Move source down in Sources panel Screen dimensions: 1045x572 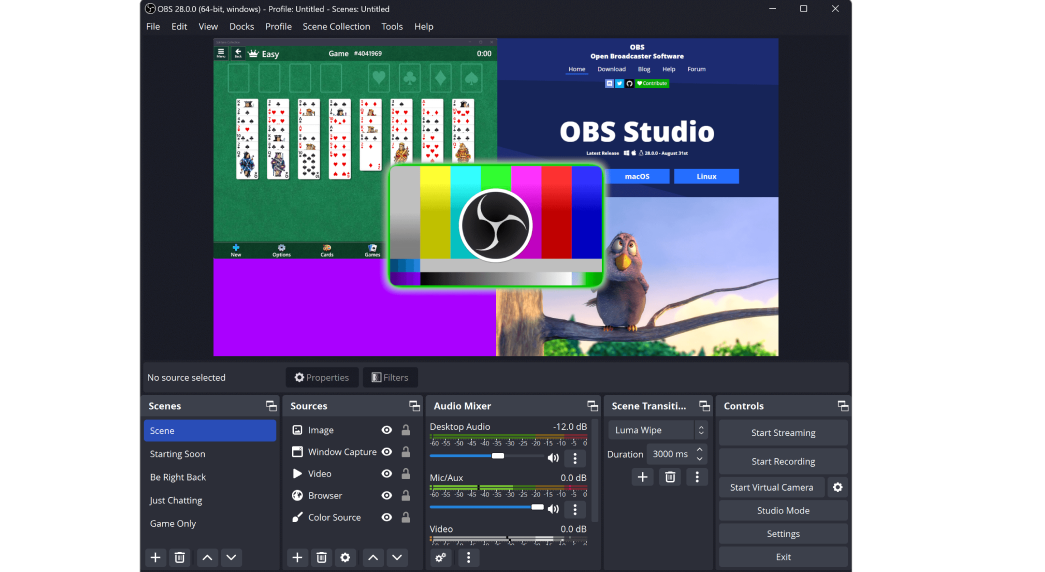[397, 557]
